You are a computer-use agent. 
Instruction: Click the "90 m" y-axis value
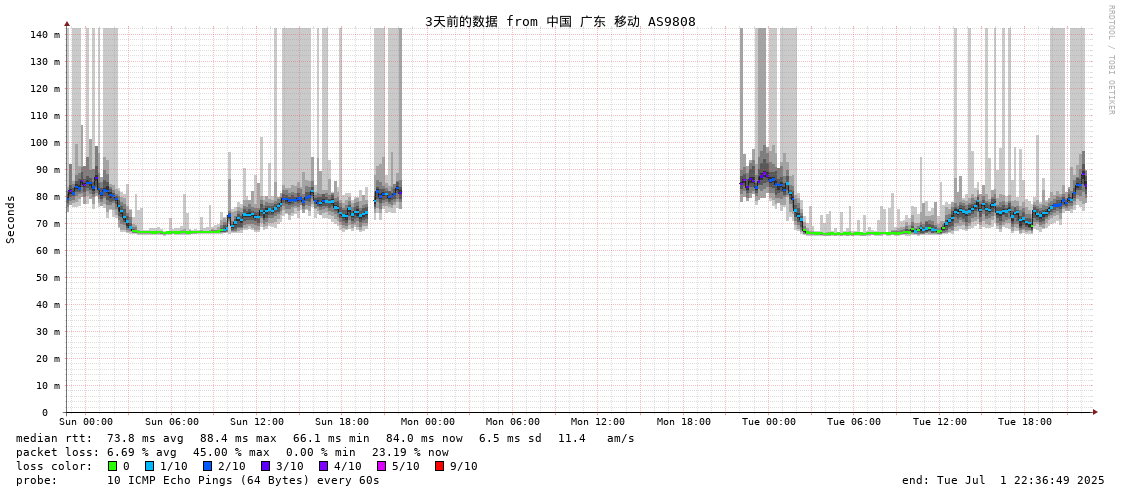click(49, 169)
